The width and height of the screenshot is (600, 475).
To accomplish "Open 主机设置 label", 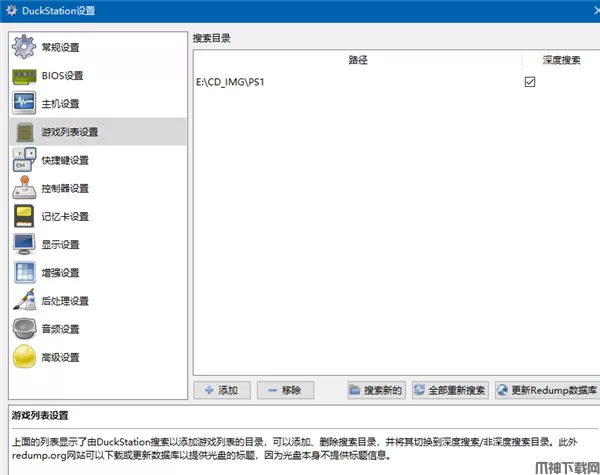I will (x=60, y=104).
